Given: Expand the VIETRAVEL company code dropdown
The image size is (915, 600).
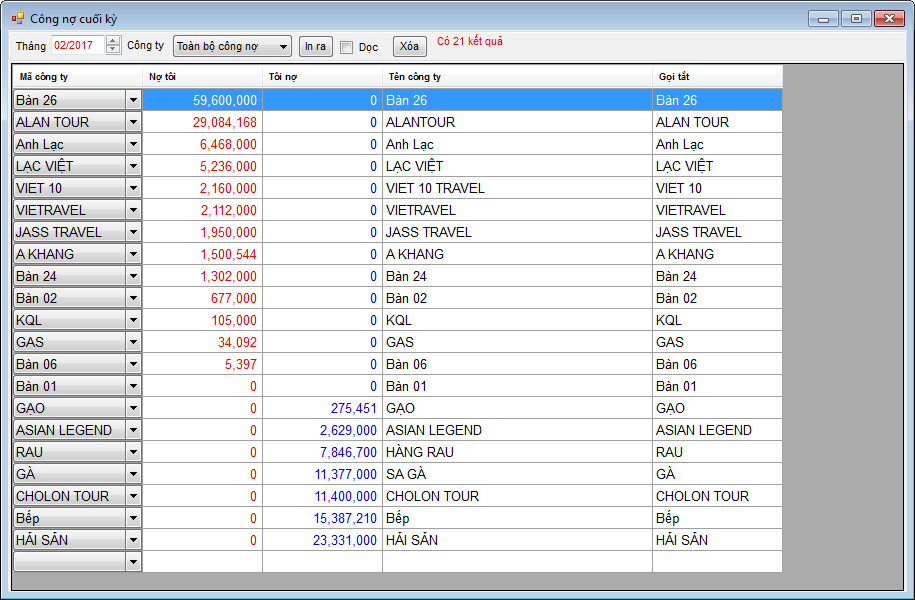Looking at the screenshot, I should click(x=133, y=210).
